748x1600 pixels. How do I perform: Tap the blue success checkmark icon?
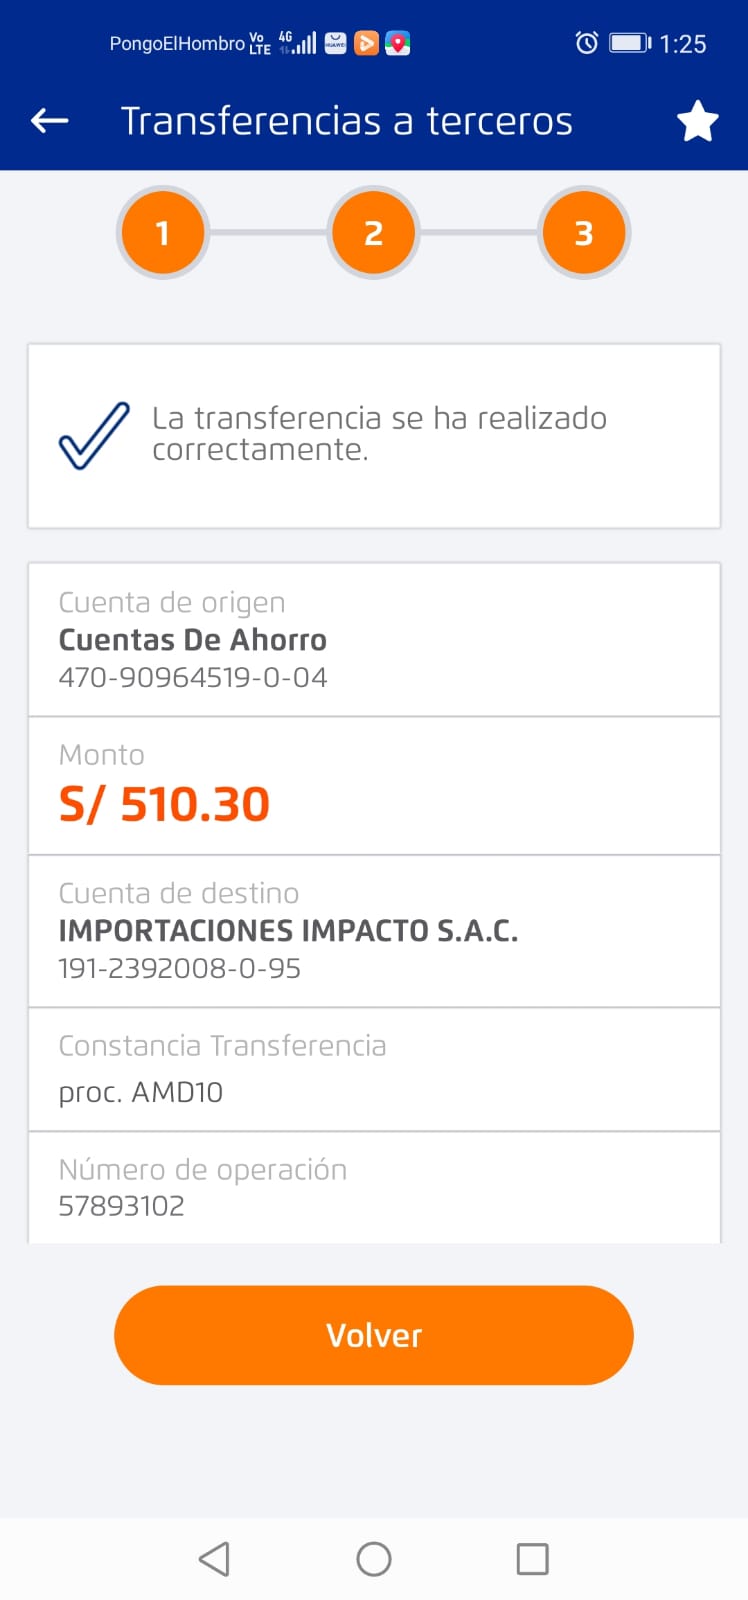[94, 435]
